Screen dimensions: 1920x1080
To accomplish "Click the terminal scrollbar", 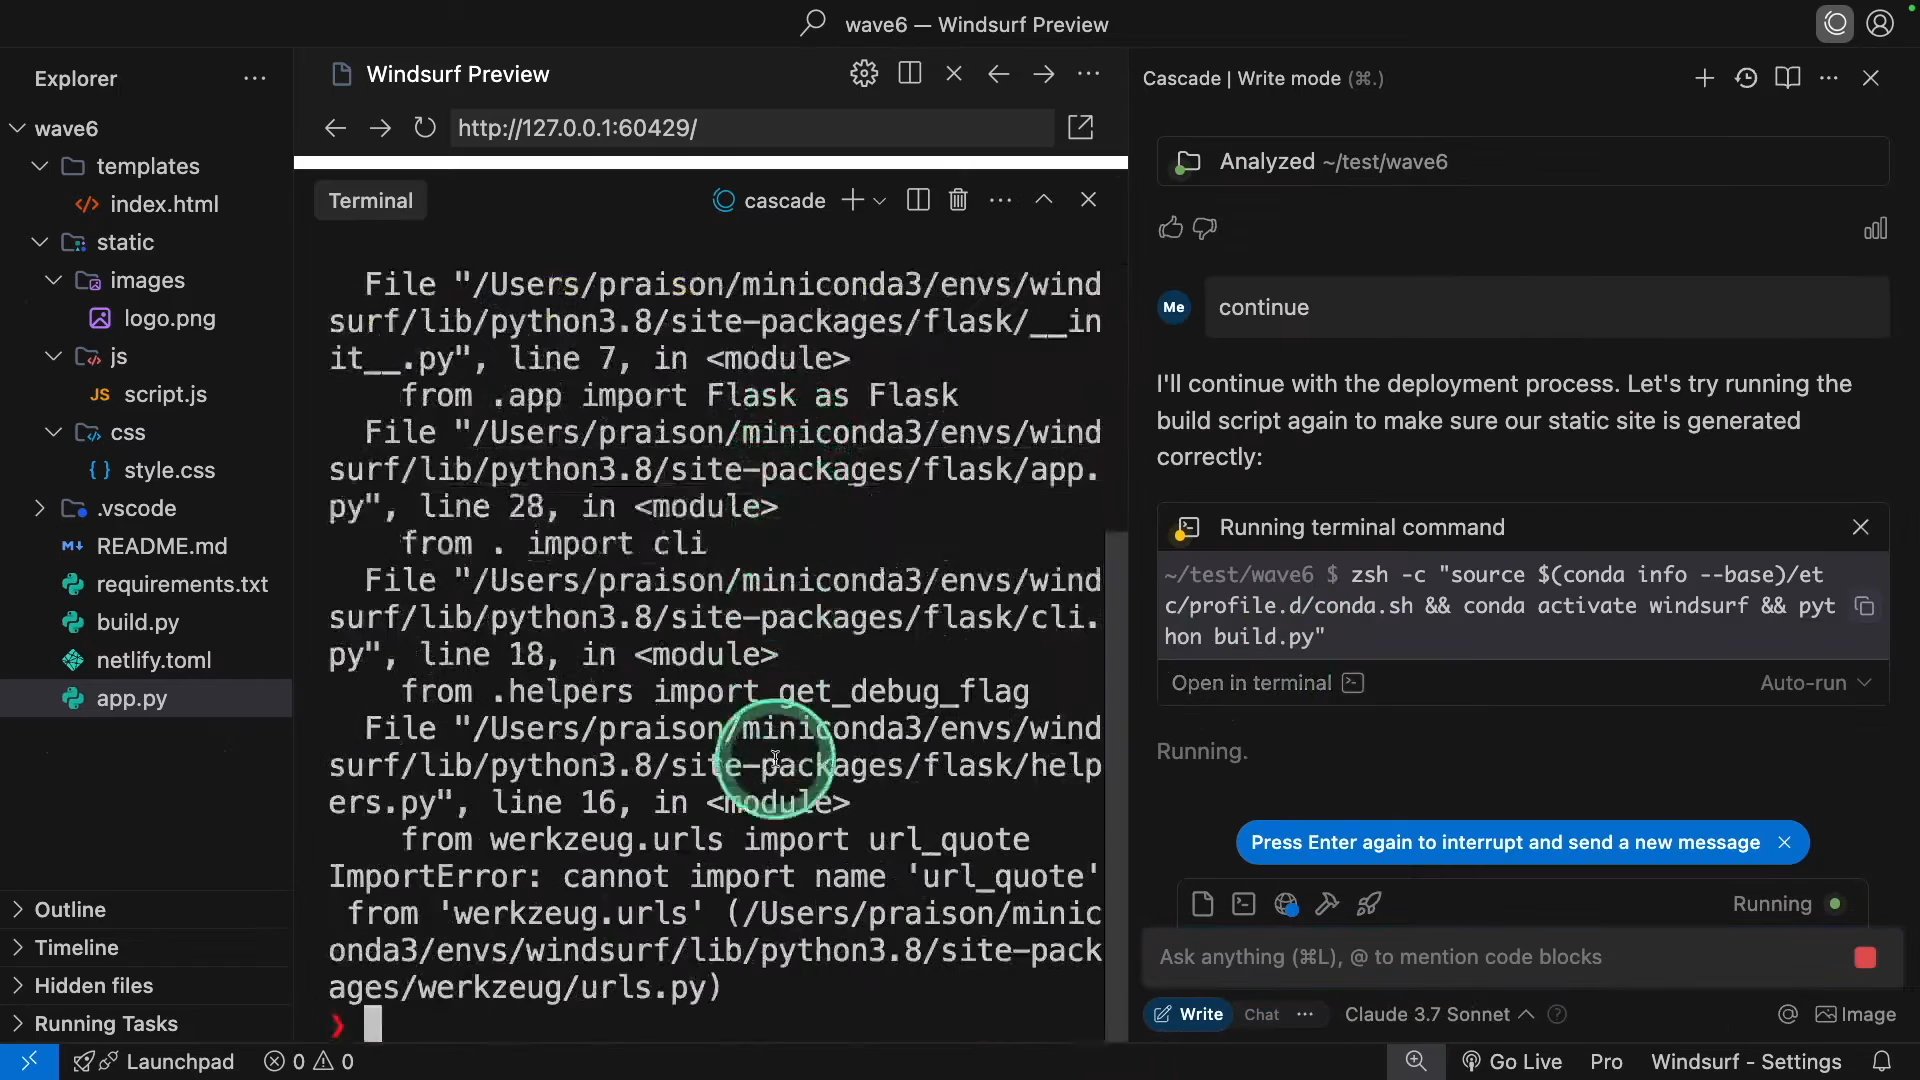I will [1115, 785].
